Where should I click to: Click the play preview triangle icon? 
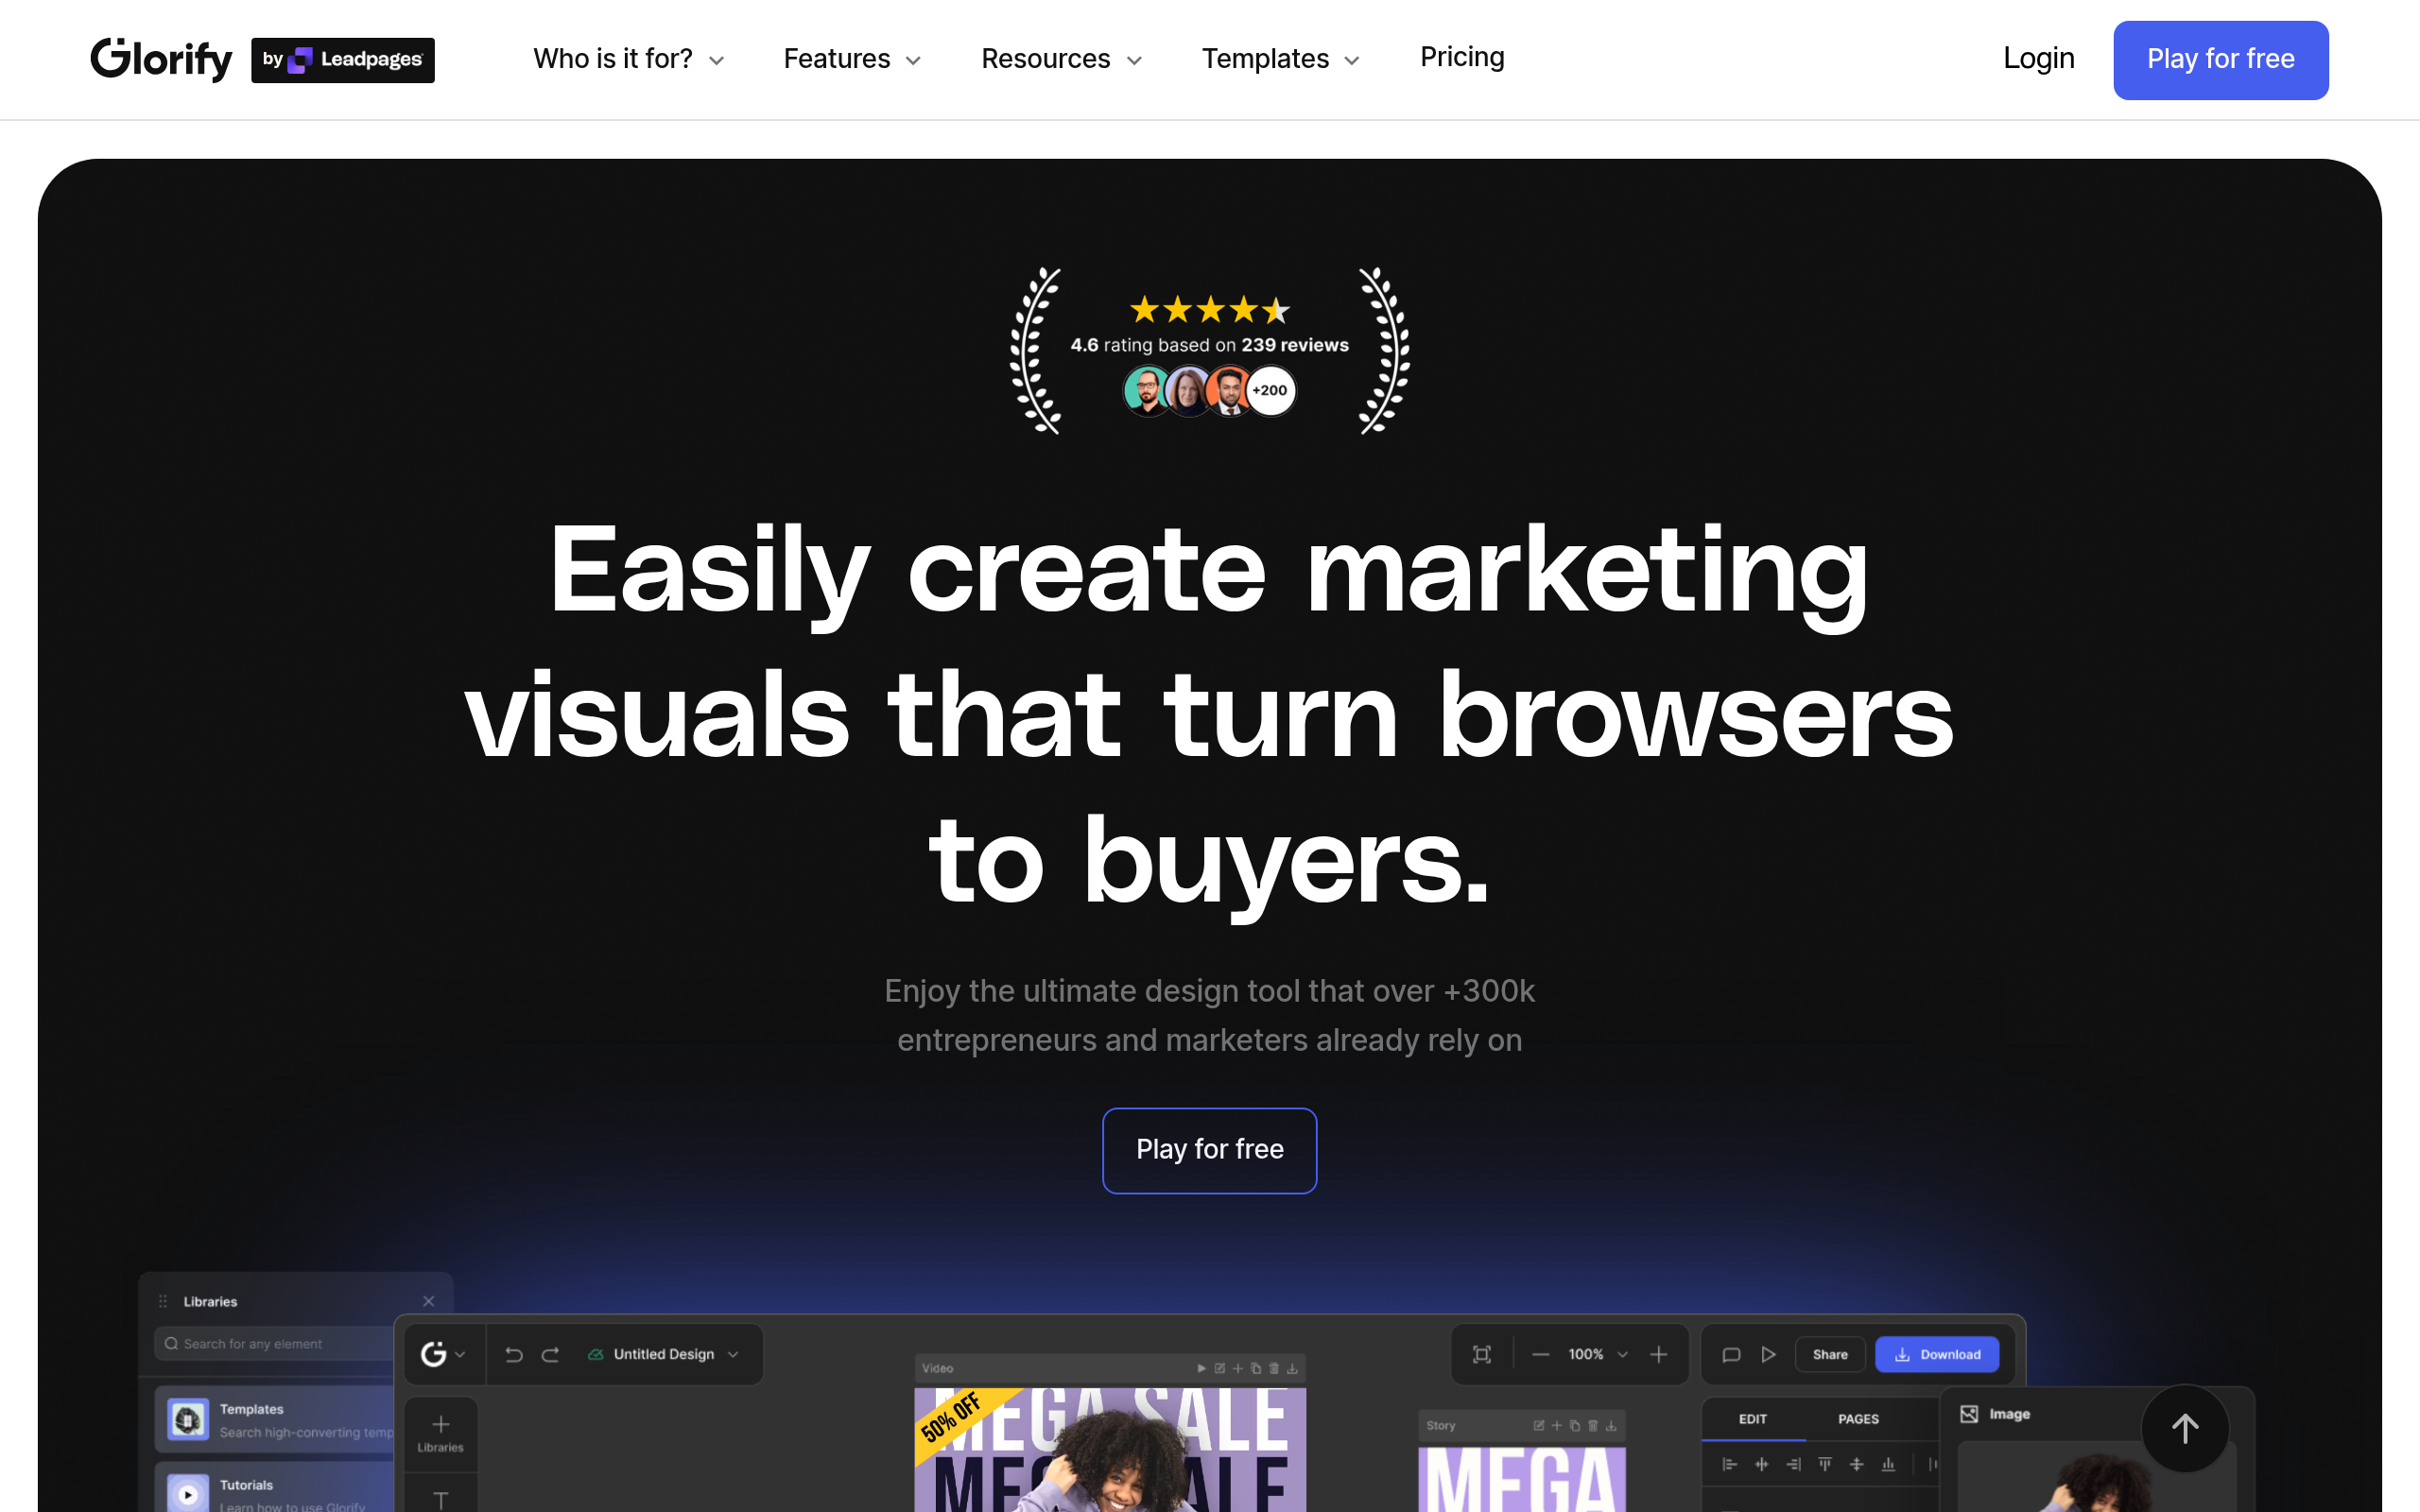click(1768, 1355)
